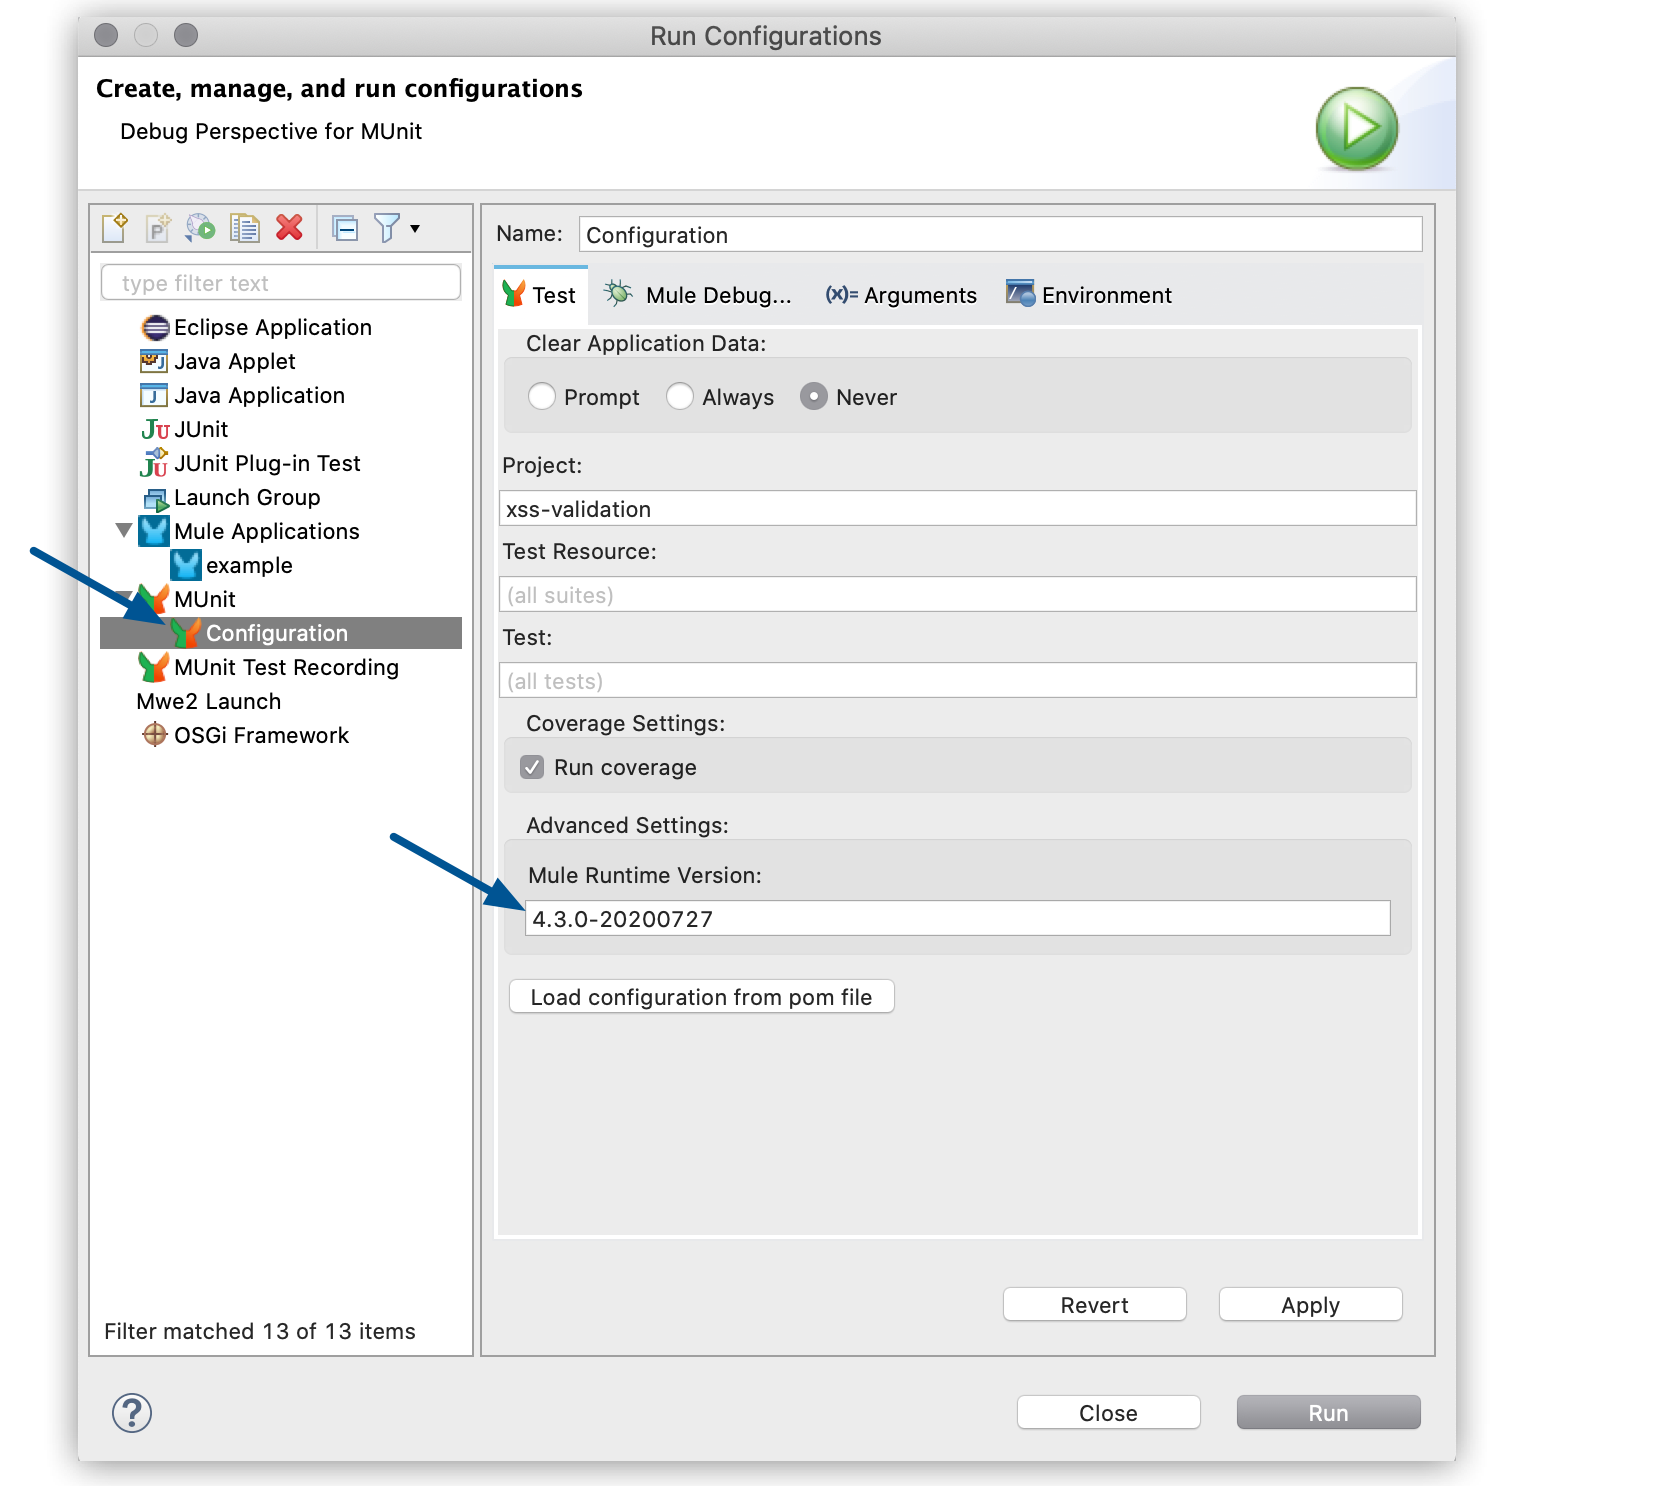
Task: Uncheck the Run coverage checkbox
Action: click(x=533, y=767)
